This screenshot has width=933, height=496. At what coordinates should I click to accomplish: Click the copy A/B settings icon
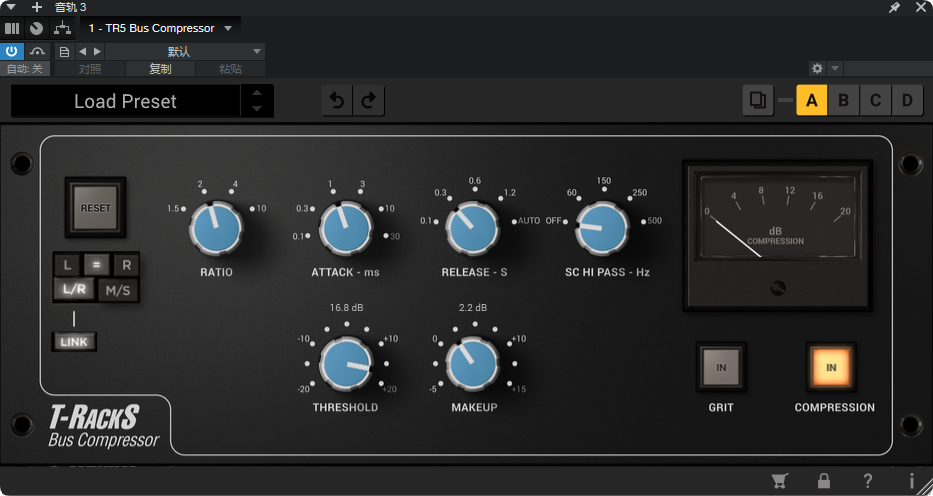pos(758,100)
